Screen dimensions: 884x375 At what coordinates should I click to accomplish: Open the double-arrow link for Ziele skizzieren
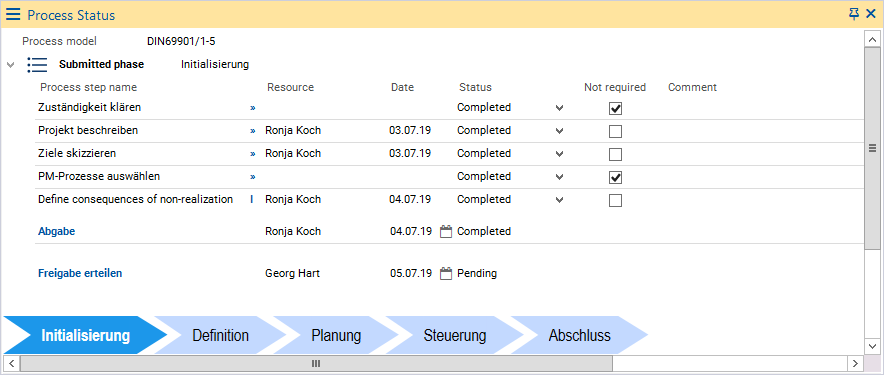tap(253, 154)
